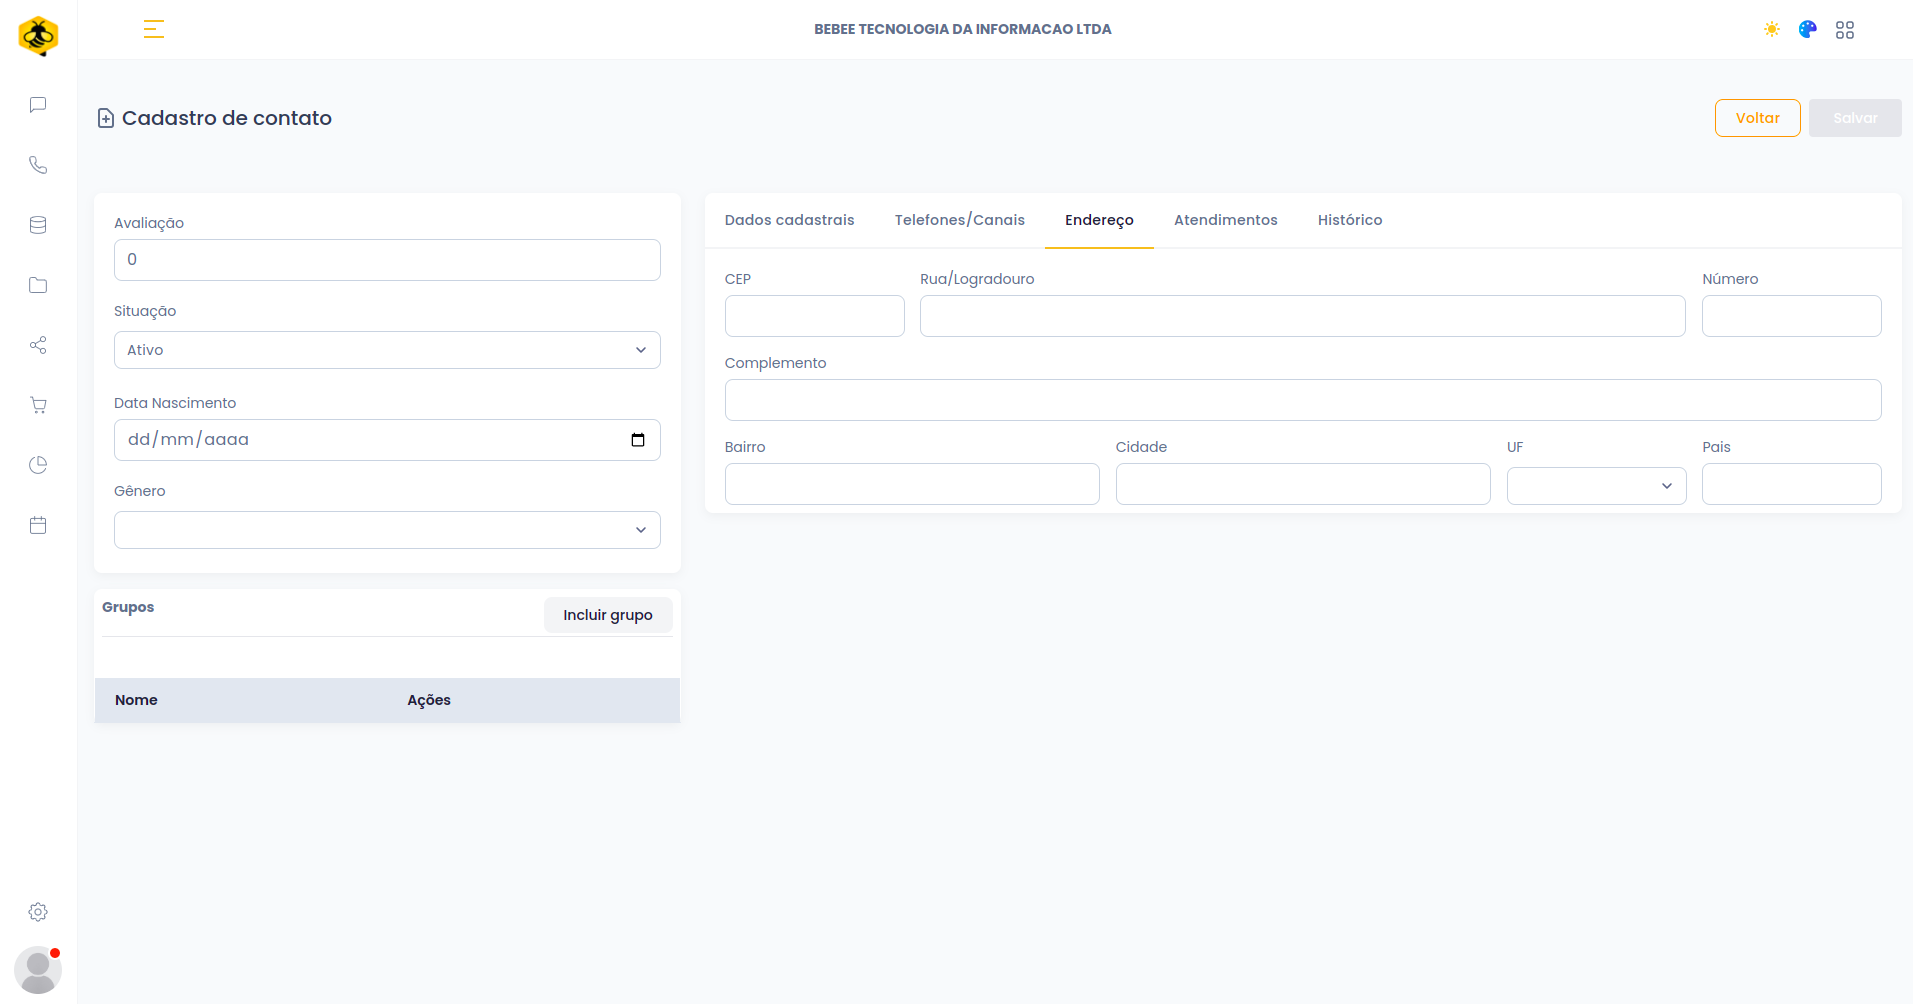Open the Data Nascimento calendar picker
The image size is (1913, 1004).
coord(638,440)
